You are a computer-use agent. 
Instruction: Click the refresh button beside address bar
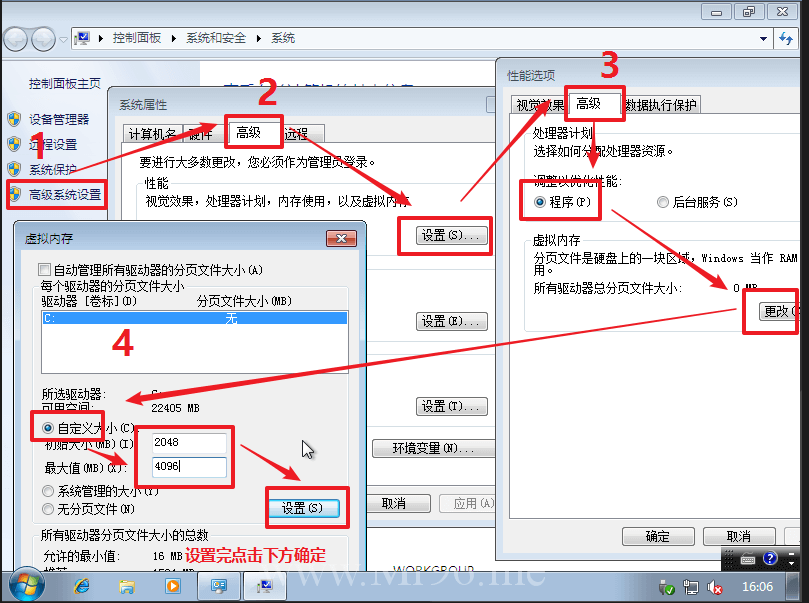[786, 39]
